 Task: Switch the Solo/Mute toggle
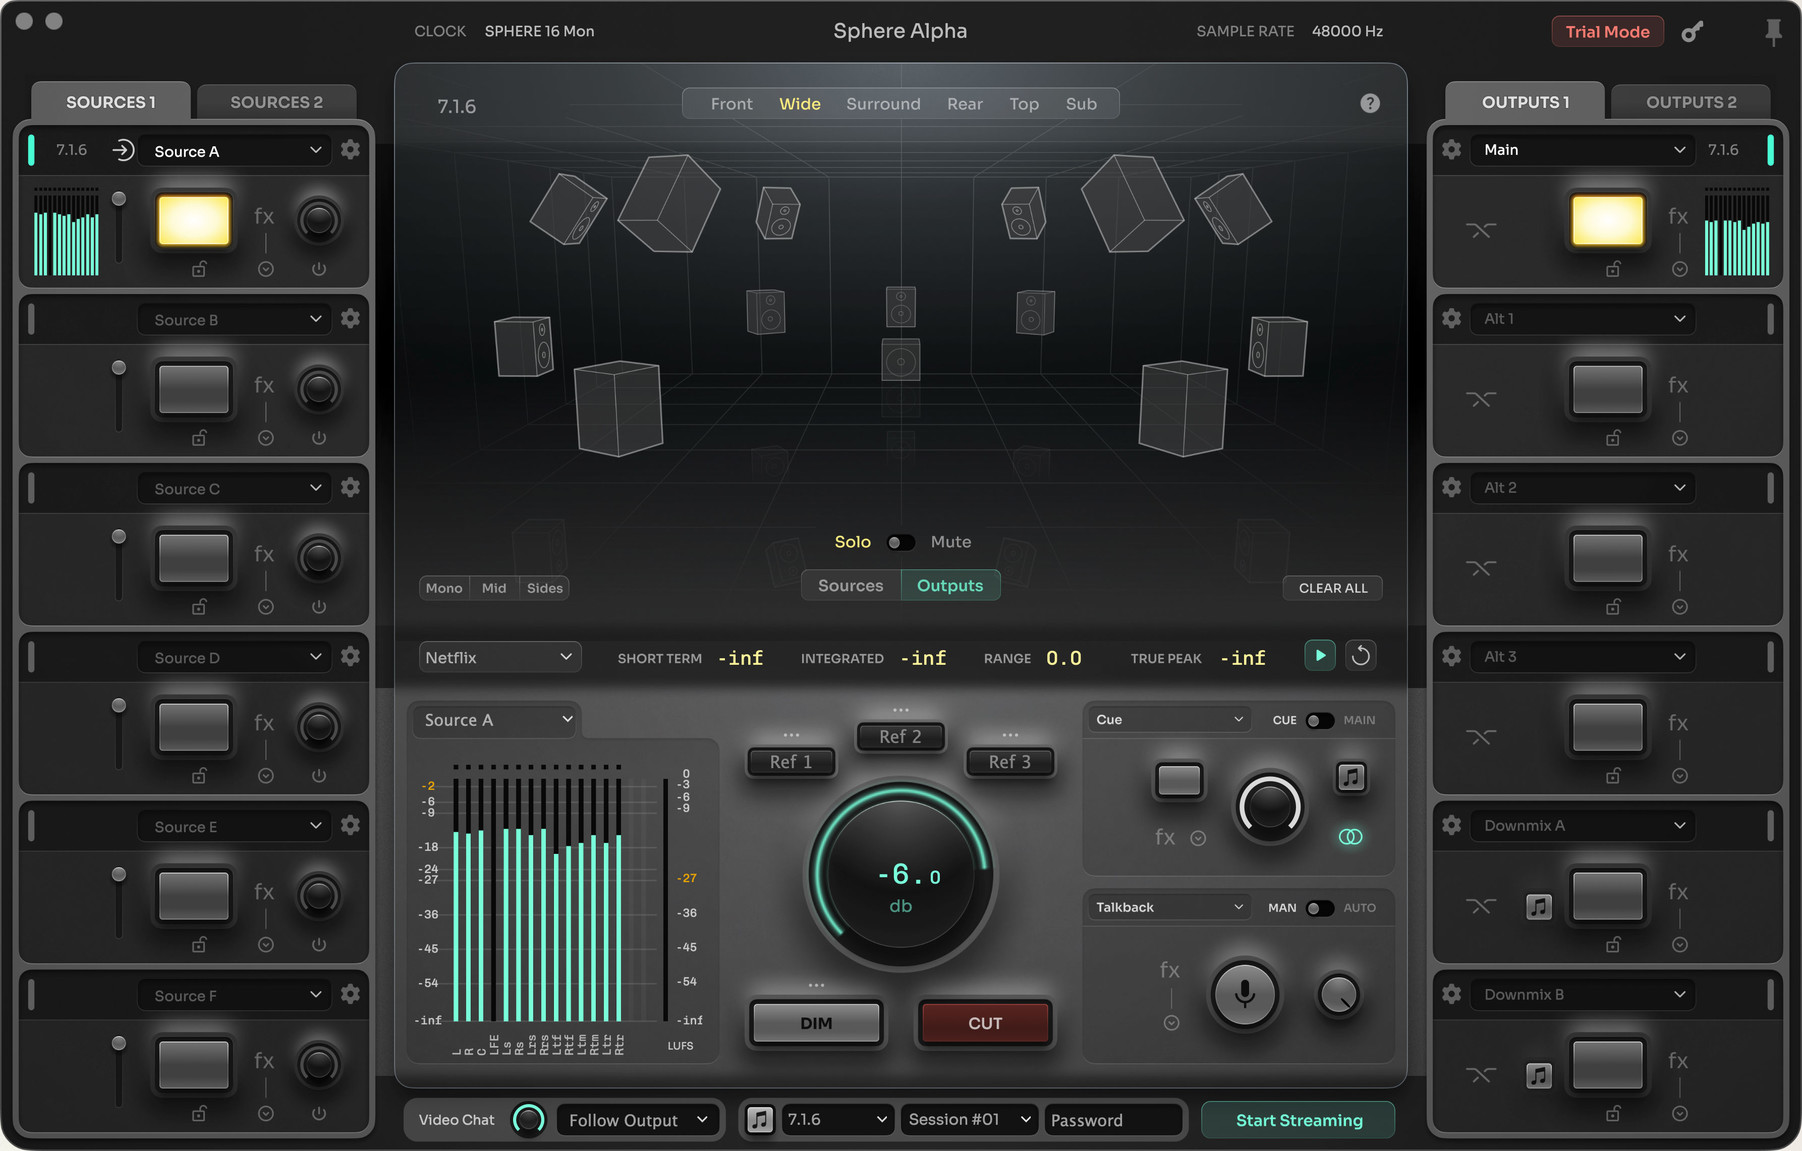point(900,541)
